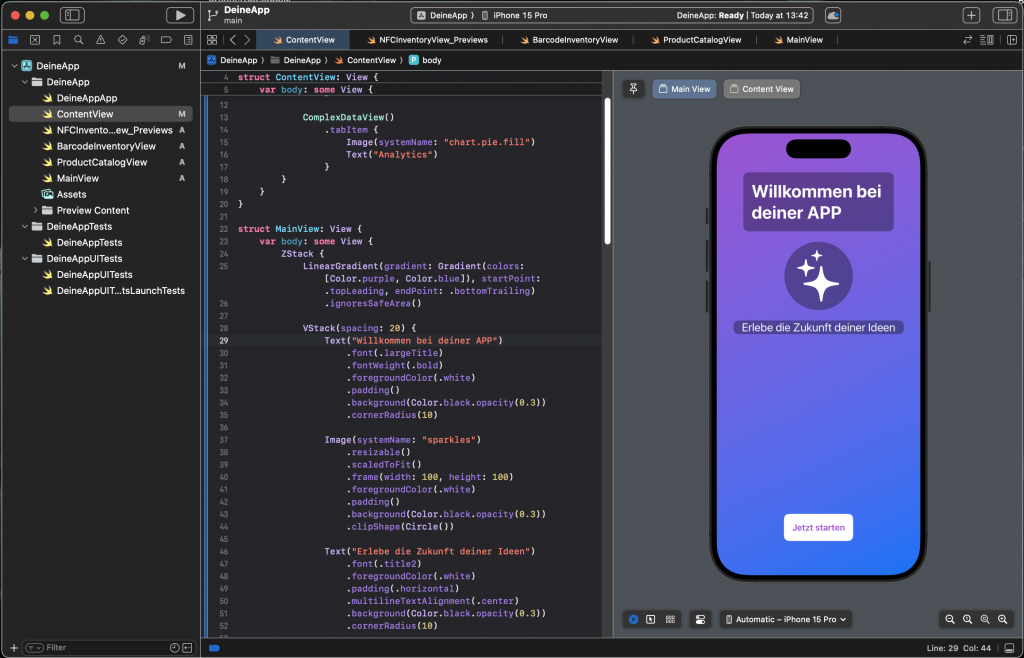The width and height of the screenshot is (1024, 658).
Task: Open the preview Device Settings icon
Action: click(701, 620)
